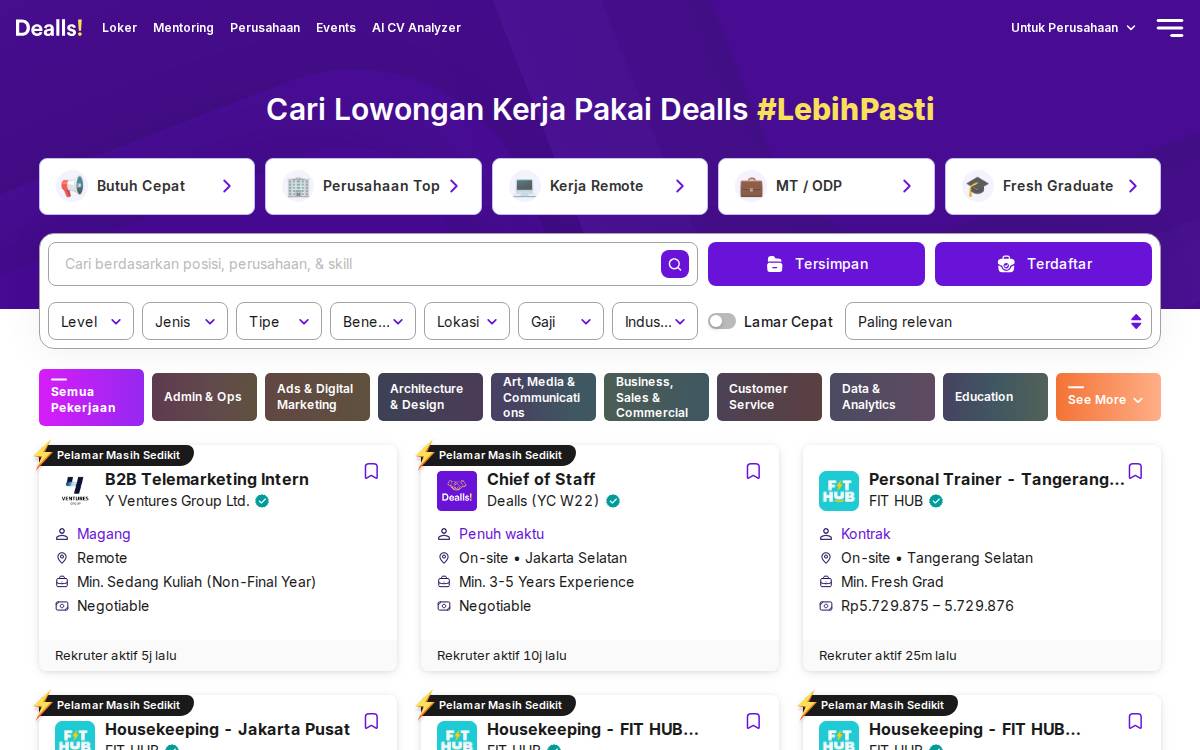Click the briefcase icon on MT / ODP
This screenshot has width=1200, height=750.
coord(751,186)
